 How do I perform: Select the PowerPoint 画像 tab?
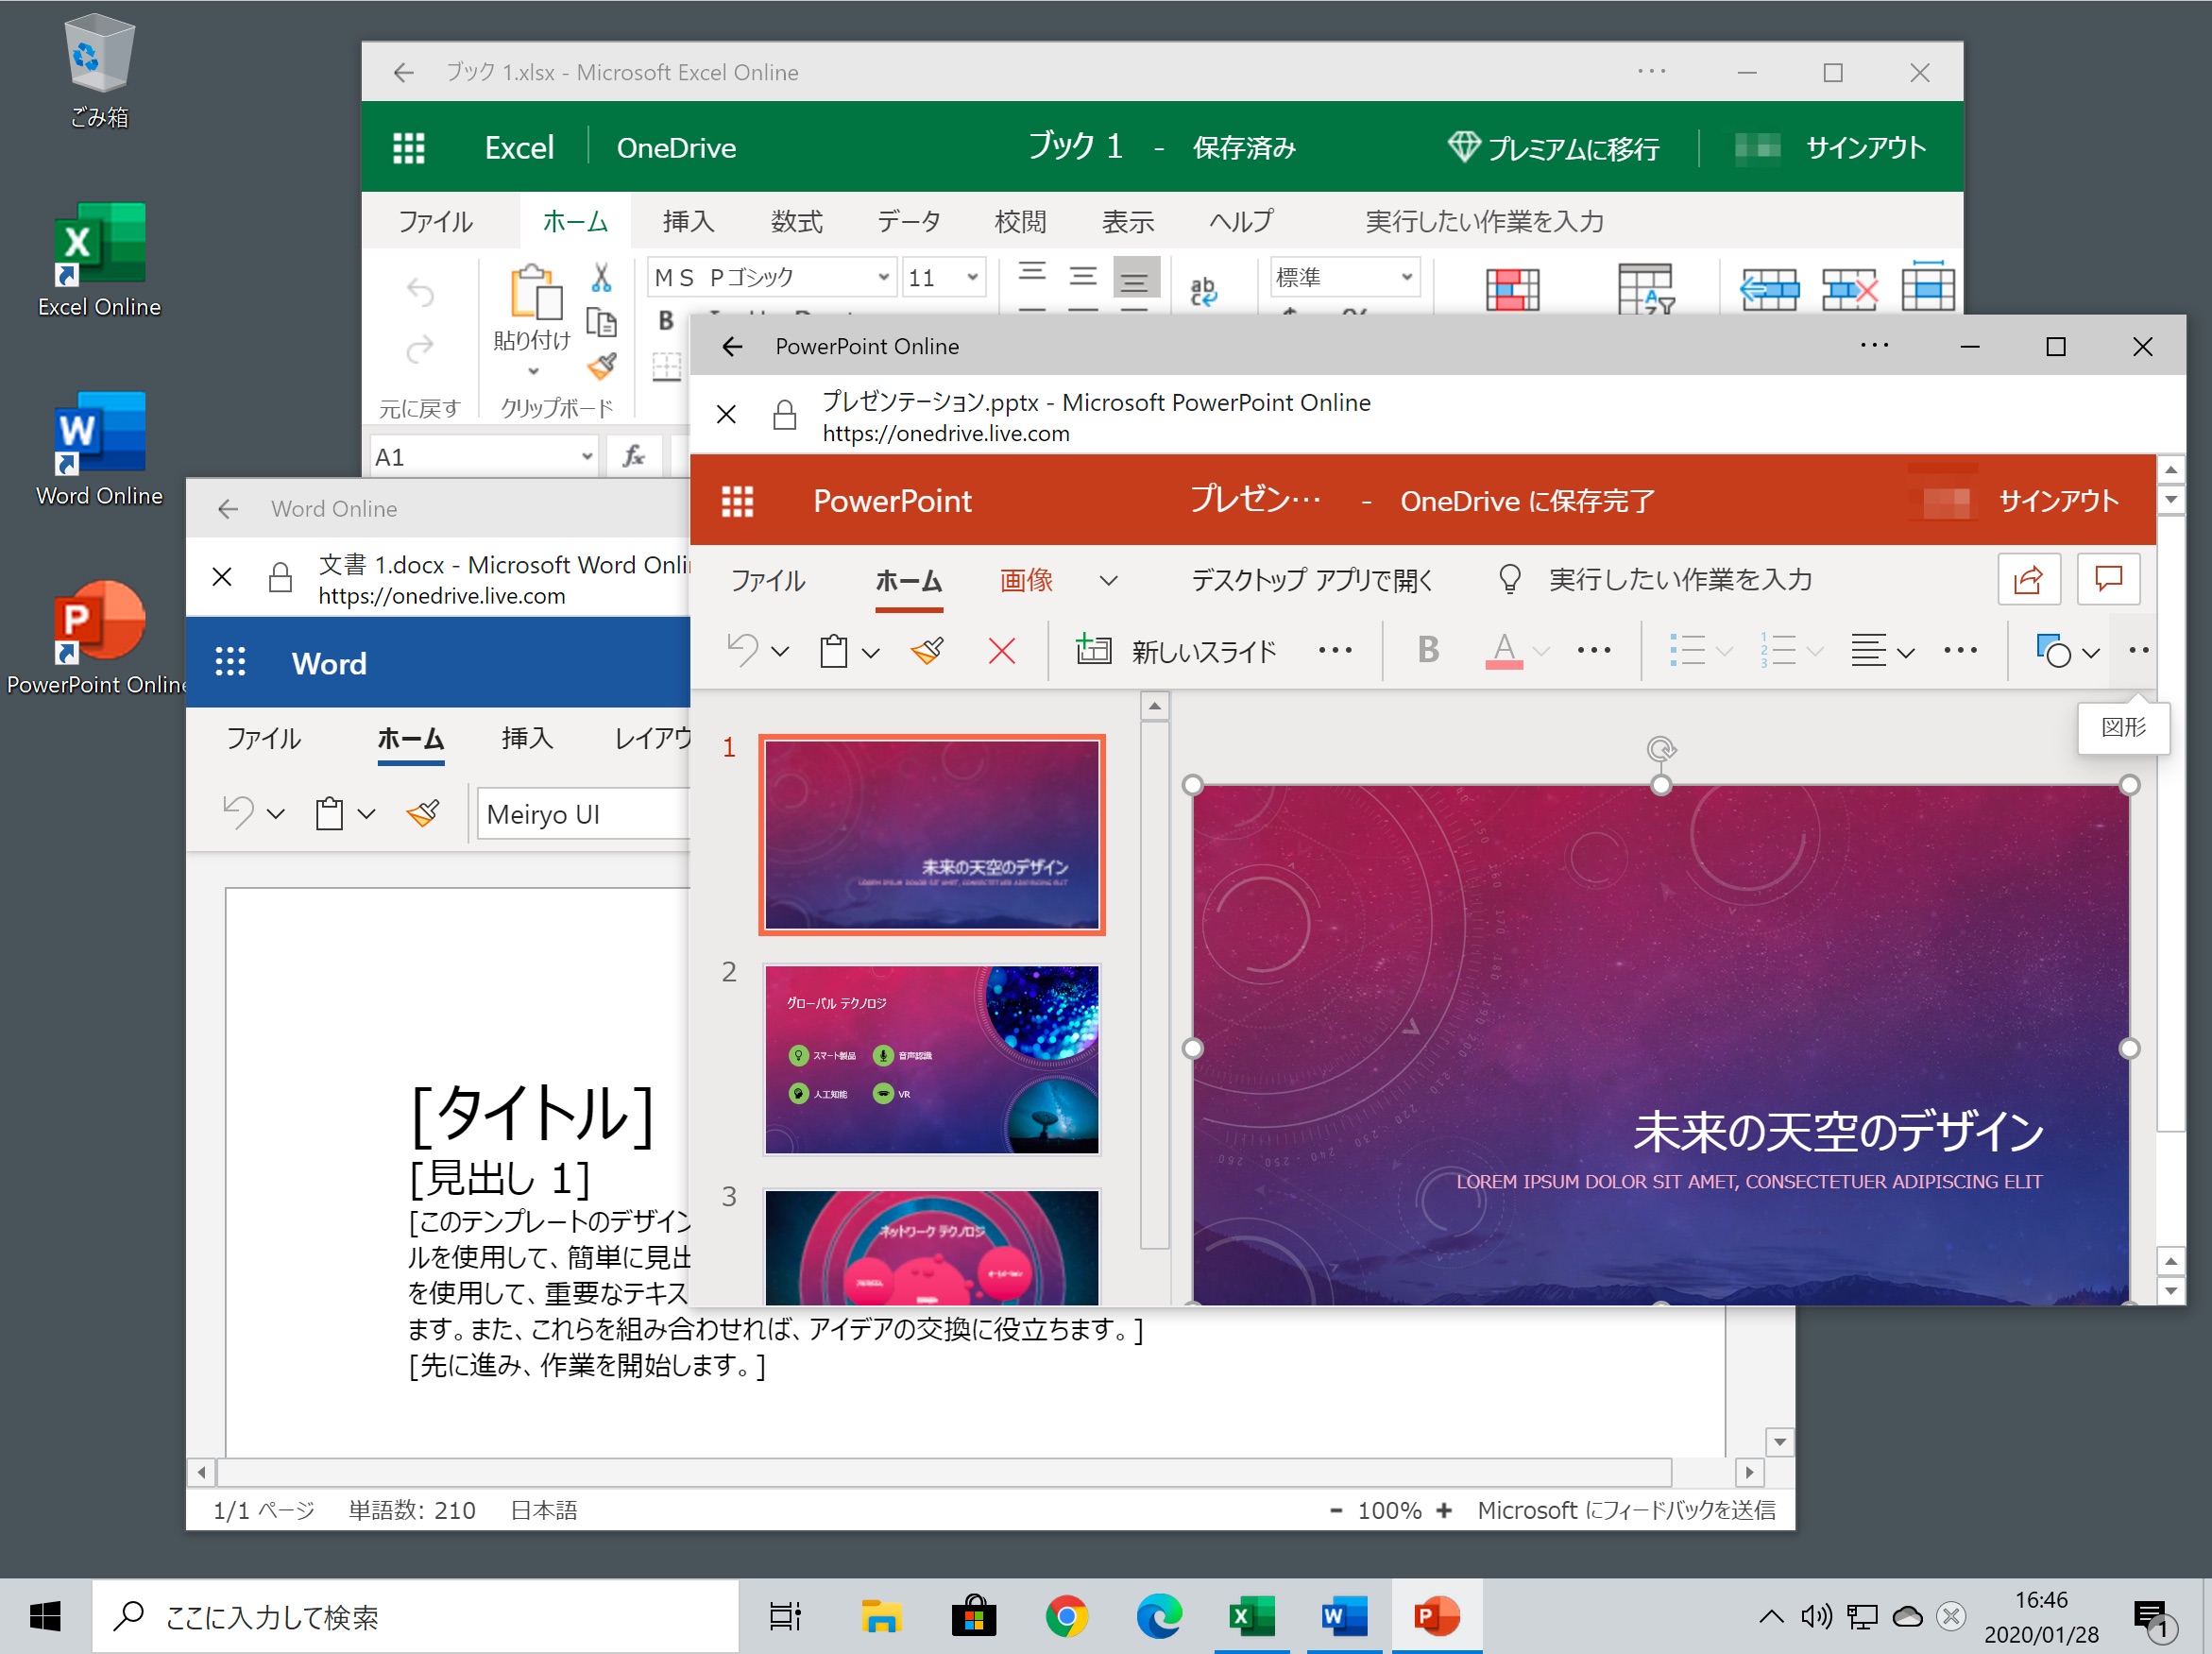1027,580
